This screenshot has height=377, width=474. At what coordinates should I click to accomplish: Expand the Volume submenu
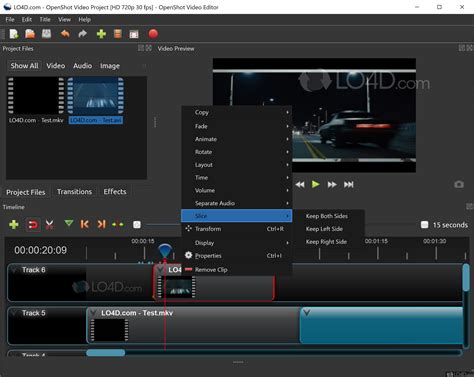coord(237,190)
